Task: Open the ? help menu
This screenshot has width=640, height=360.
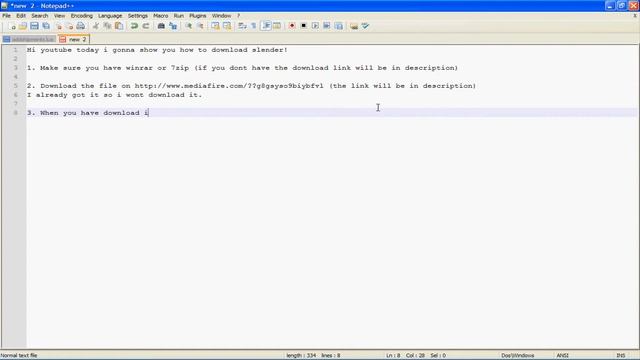Action: pos(238,16)
